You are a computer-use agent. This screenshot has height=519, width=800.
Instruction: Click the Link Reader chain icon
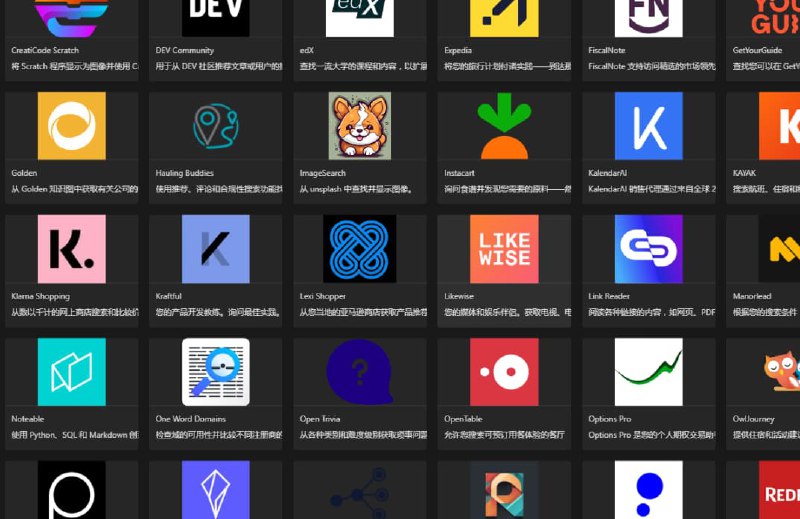point(648,249)
